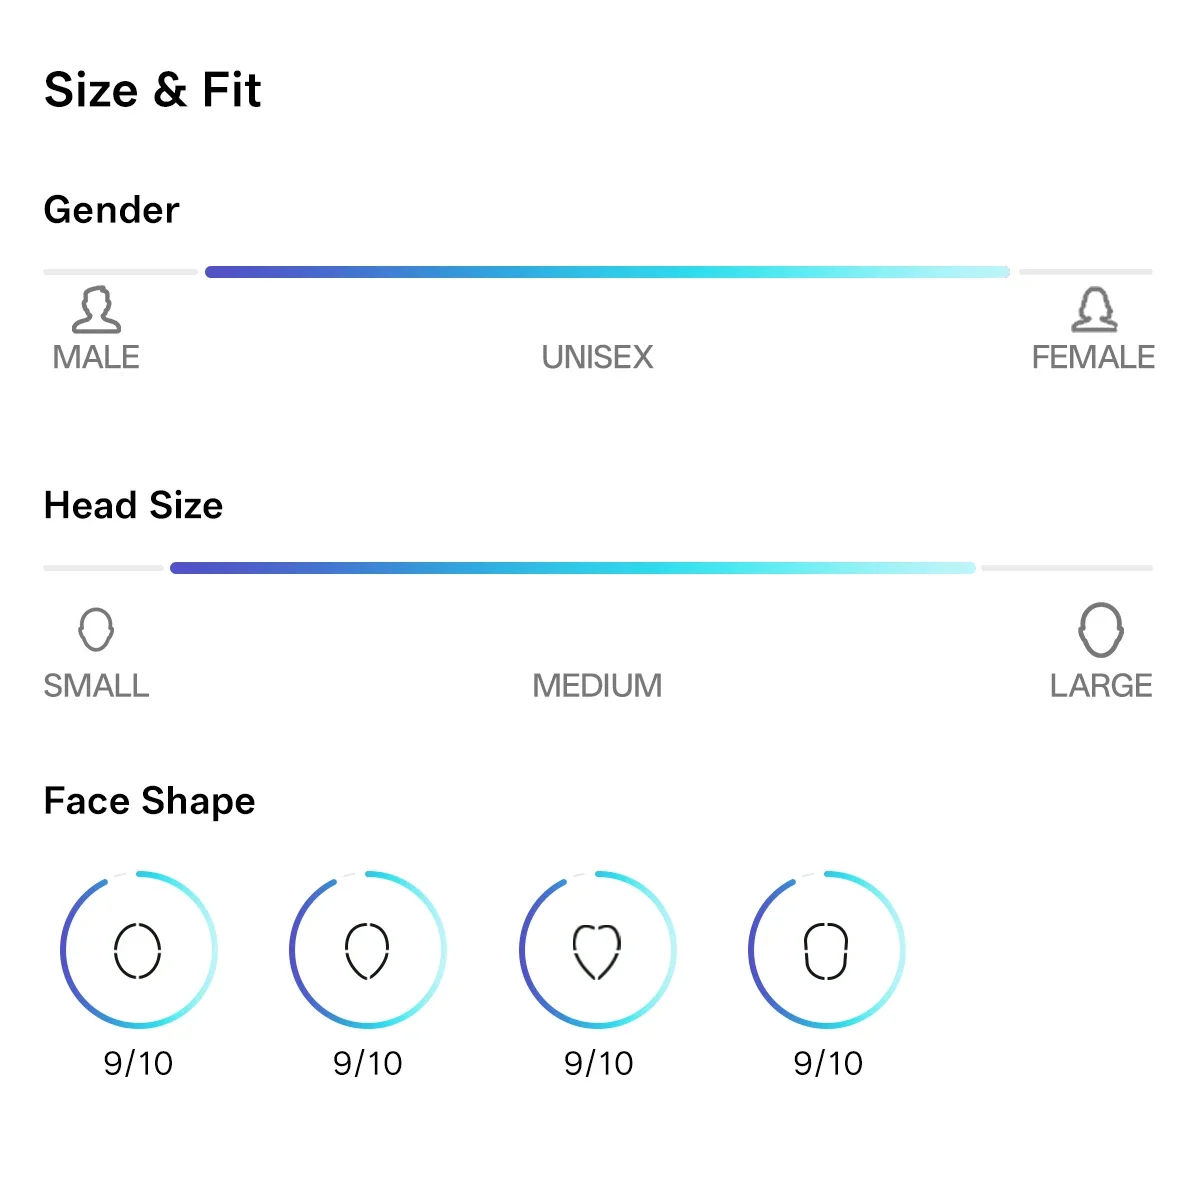Screen dimensions: 1200x1201
Task: Choose the pointed-chin face shape icon
Action: point(367,950)
